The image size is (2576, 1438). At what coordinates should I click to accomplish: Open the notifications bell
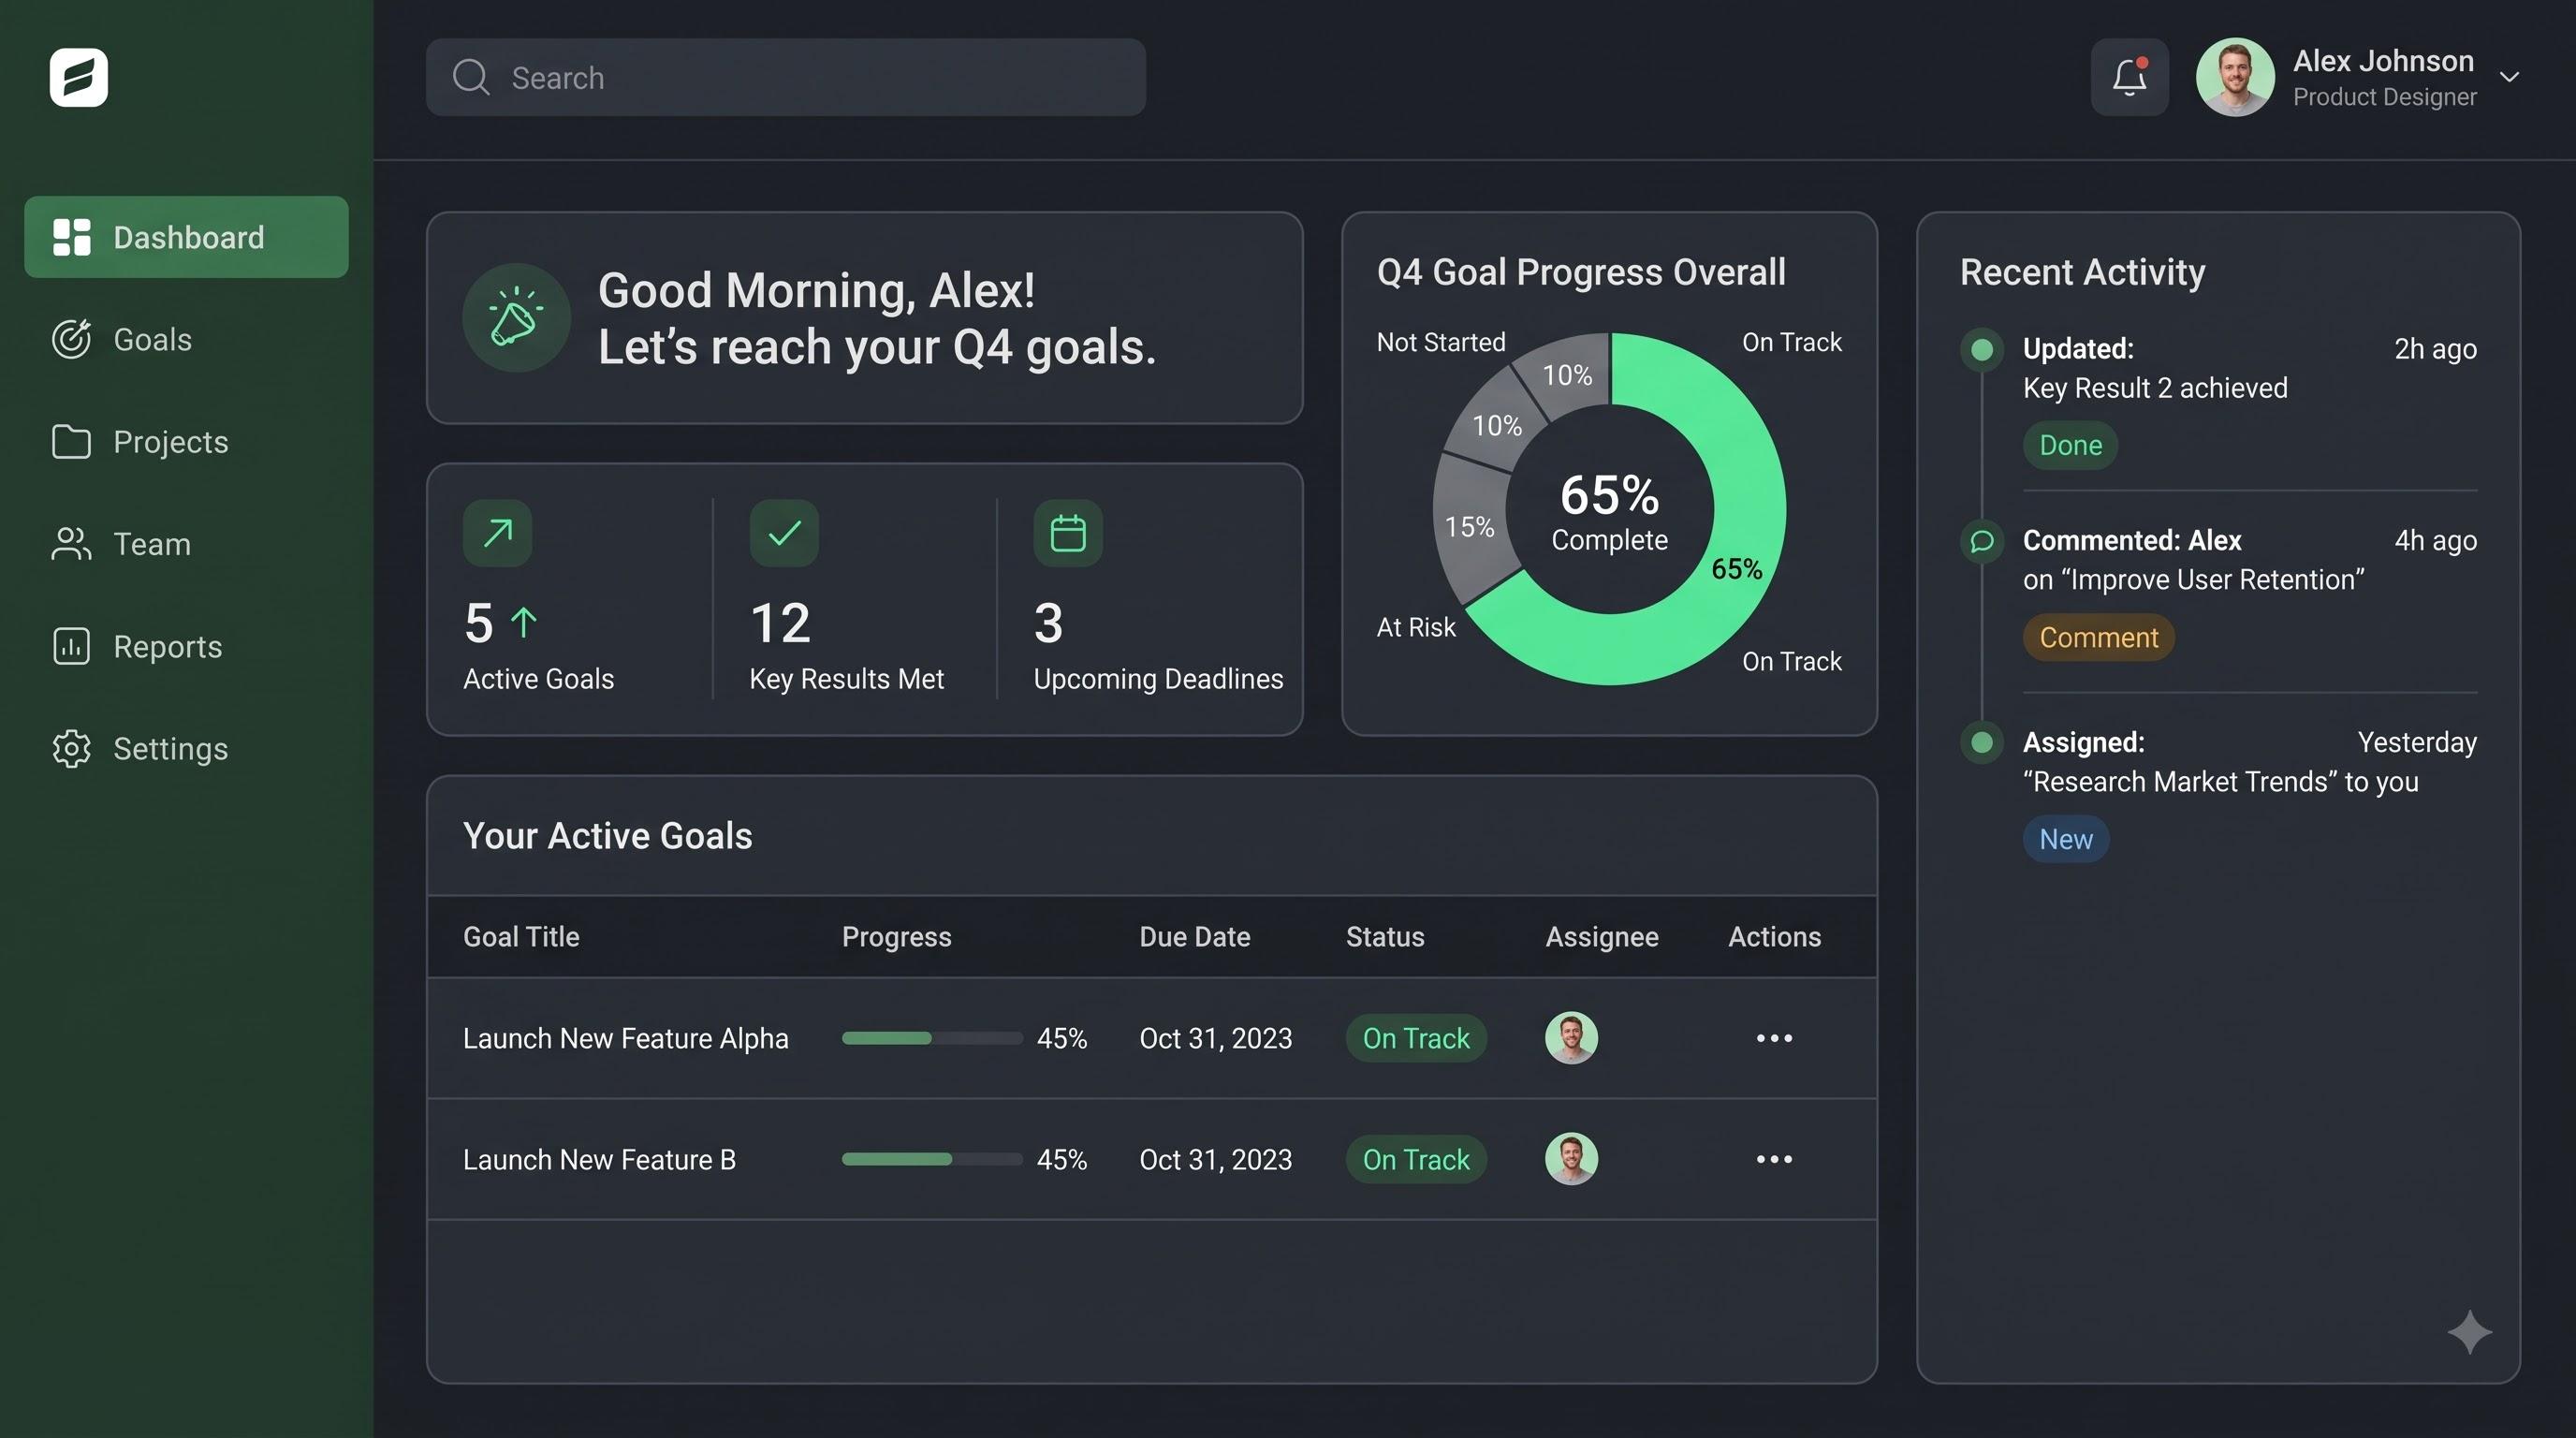tap(2129, 77)
